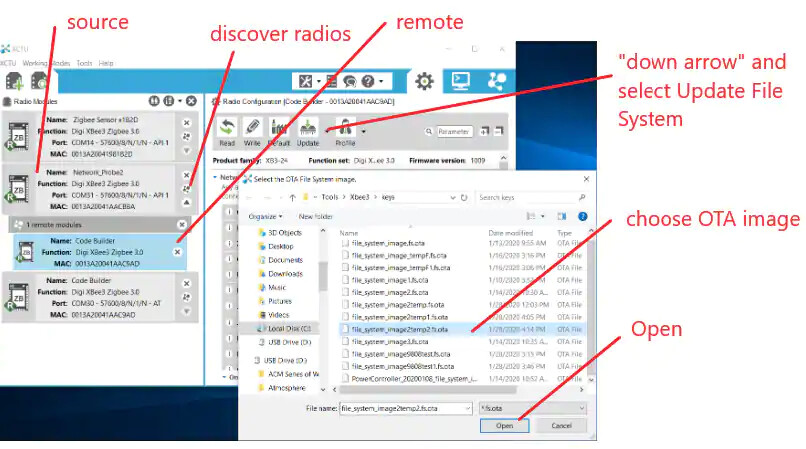Remove the Network_Probe2 module from list
806x449 pixels.
coord(187,175)
